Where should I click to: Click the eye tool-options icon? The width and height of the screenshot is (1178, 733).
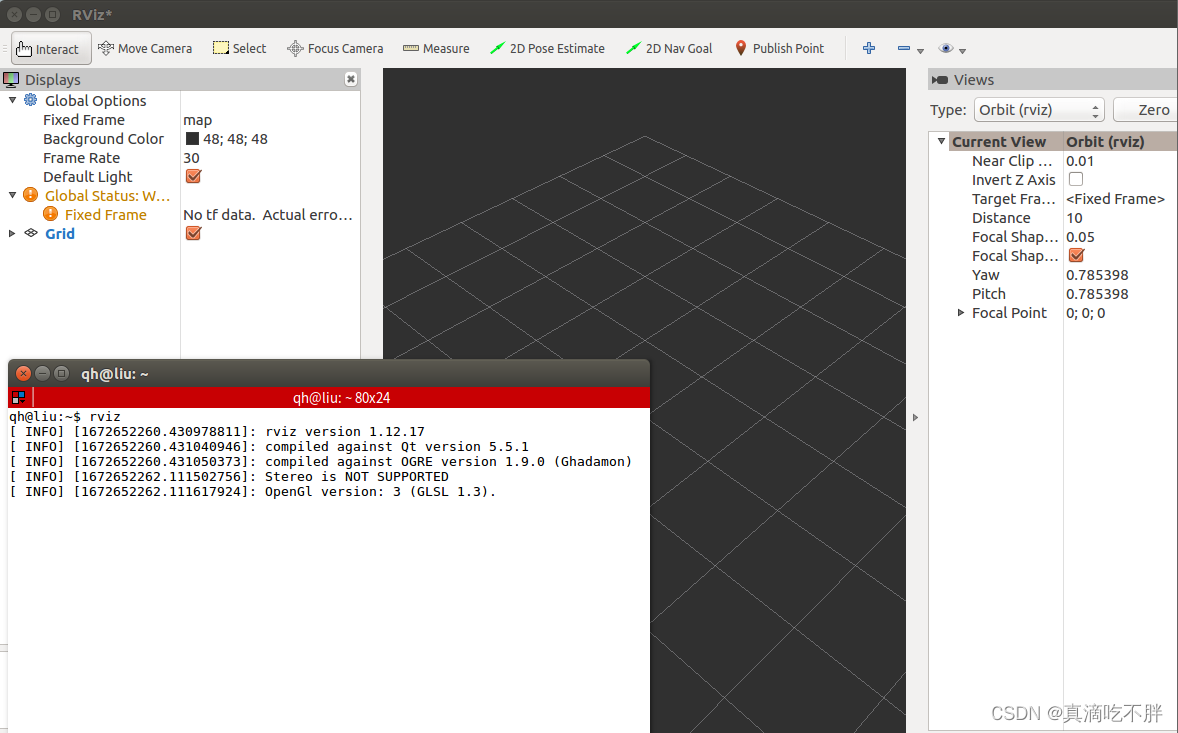[x=946, y=48]
